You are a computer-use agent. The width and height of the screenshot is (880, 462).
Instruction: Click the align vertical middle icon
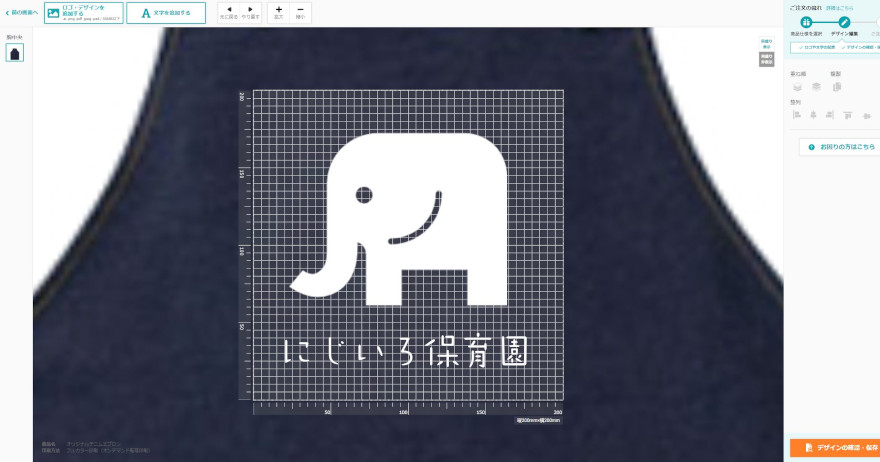pos(867,116)
